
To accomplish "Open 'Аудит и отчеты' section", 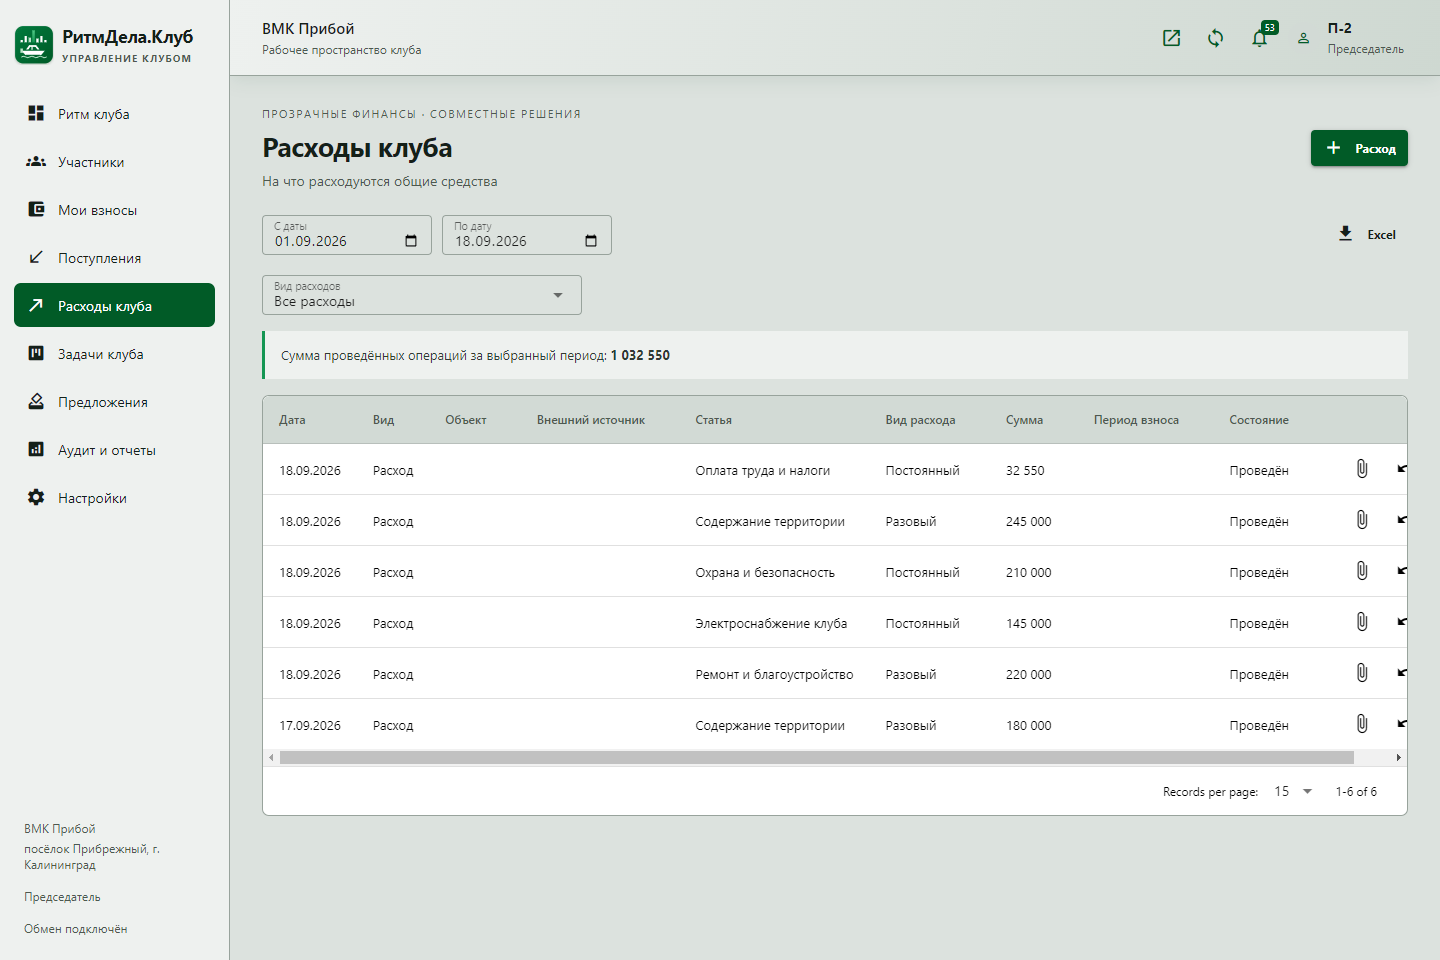I will [x=114, y=450].
